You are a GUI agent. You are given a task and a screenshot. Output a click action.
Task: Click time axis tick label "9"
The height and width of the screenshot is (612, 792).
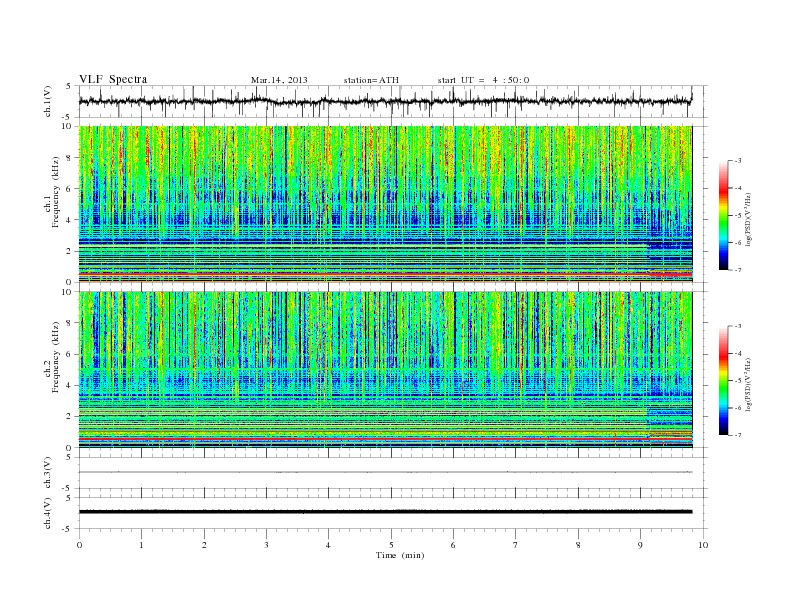[640, 545]
